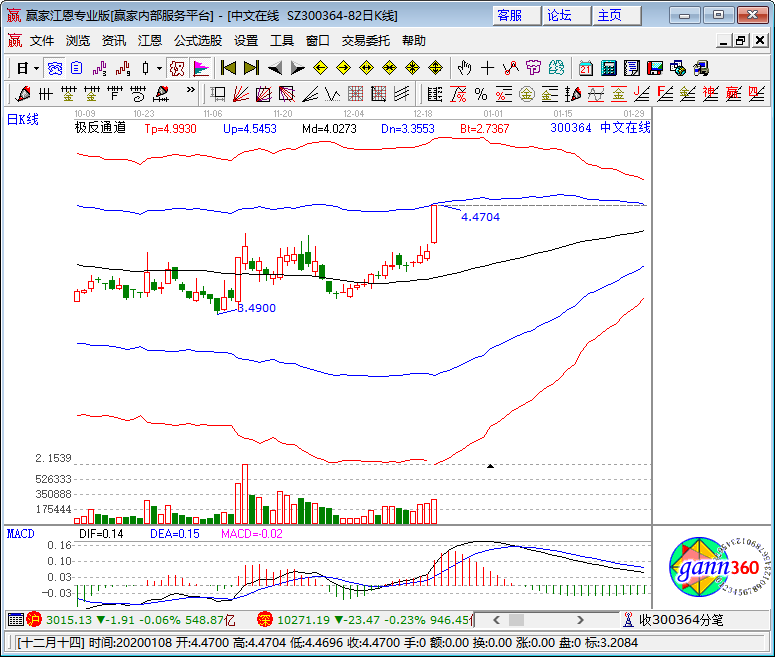Click the MACD indicator label
This screenshot has width=775, height=657.
pos(20,533)
